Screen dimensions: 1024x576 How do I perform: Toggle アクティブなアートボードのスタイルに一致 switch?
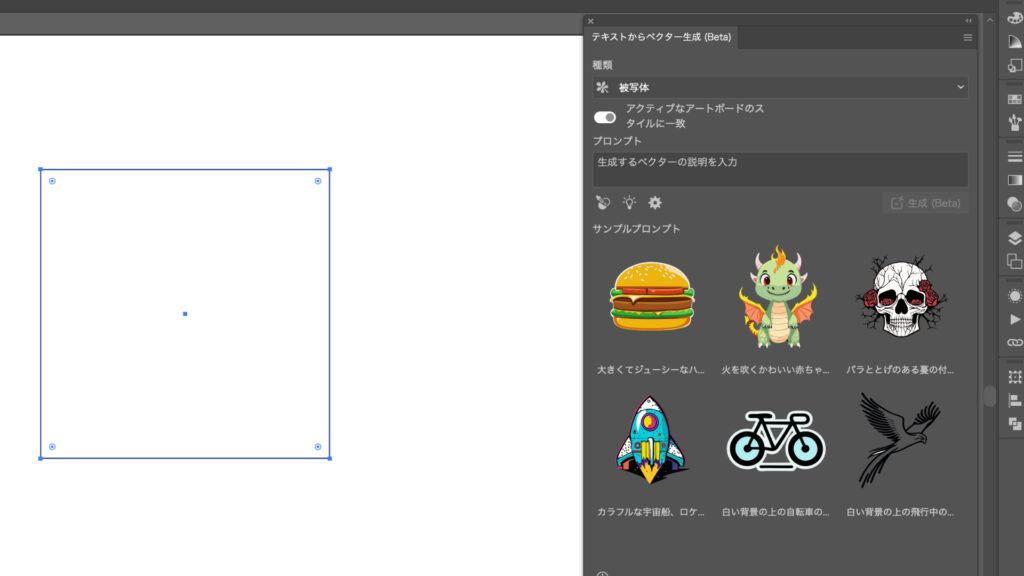(606, 117)
